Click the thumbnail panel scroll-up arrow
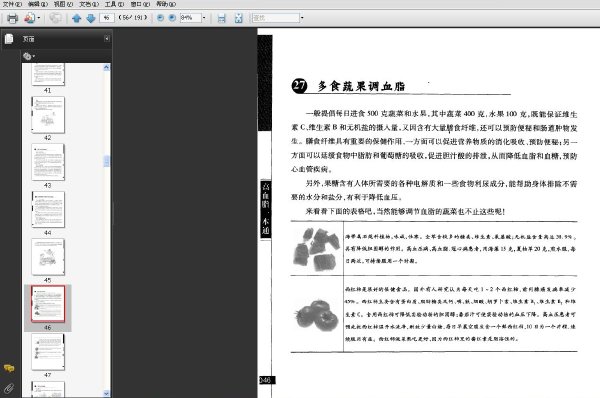This screenshot has width=600, height=398. [106, 67]
